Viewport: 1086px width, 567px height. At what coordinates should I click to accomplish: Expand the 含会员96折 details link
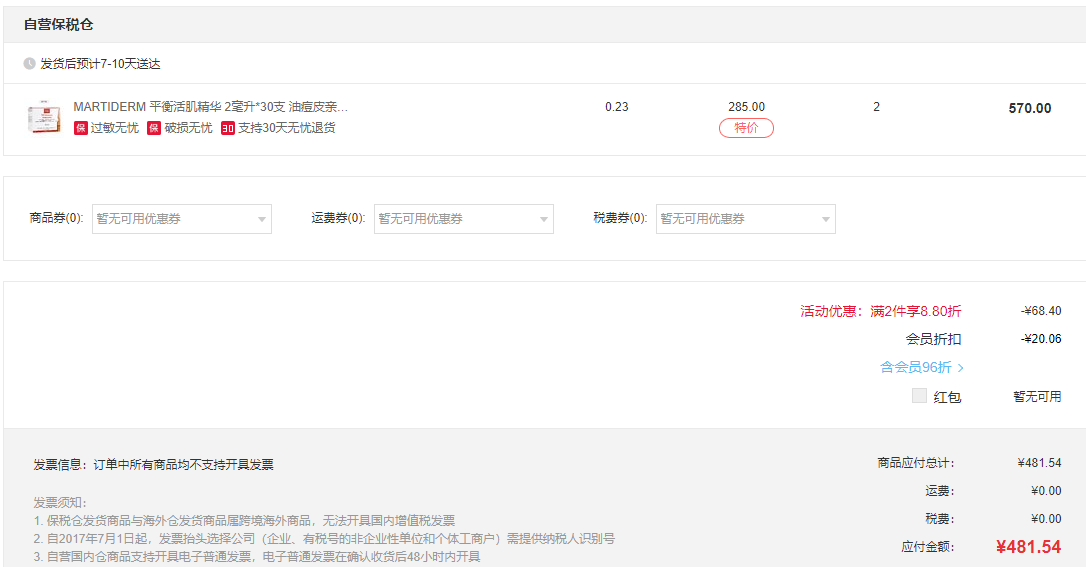click(921, 367)
